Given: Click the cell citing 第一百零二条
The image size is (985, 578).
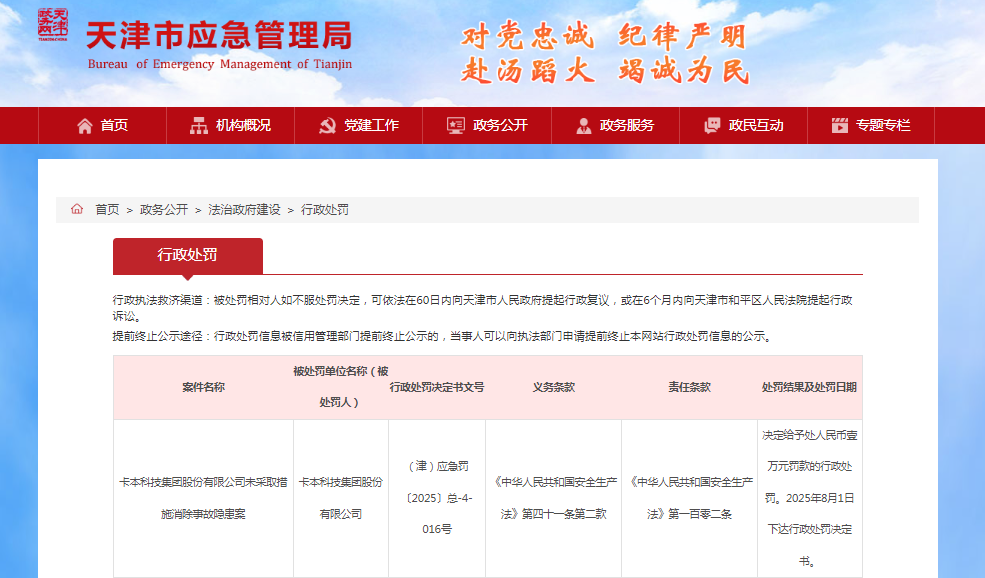Looking at the screenshot, I should (689, 498).
